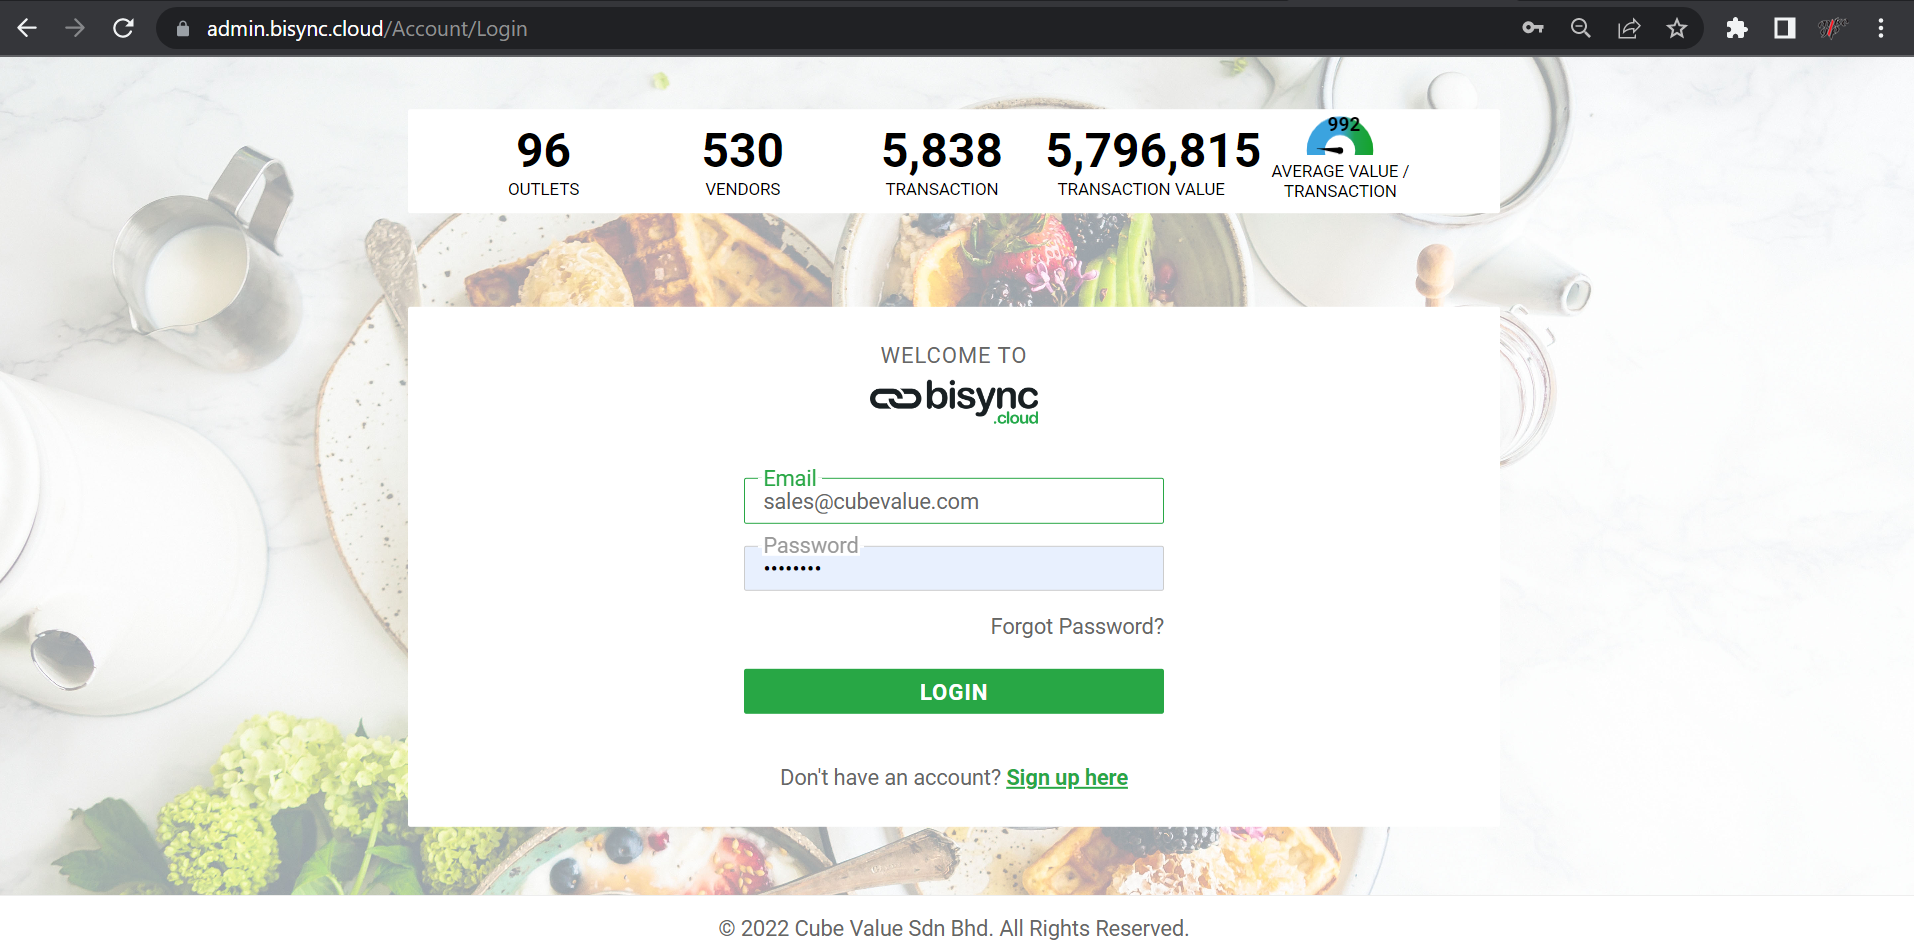View site info lock icon

[x=183, y=29]
